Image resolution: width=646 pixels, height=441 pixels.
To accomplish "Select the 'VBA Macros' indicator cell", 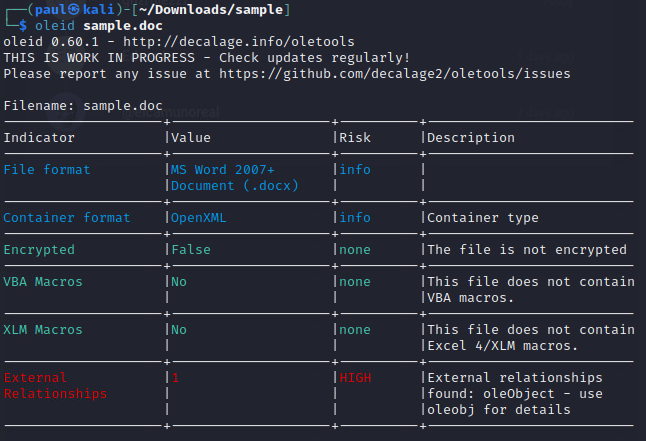I will [43, 281].
